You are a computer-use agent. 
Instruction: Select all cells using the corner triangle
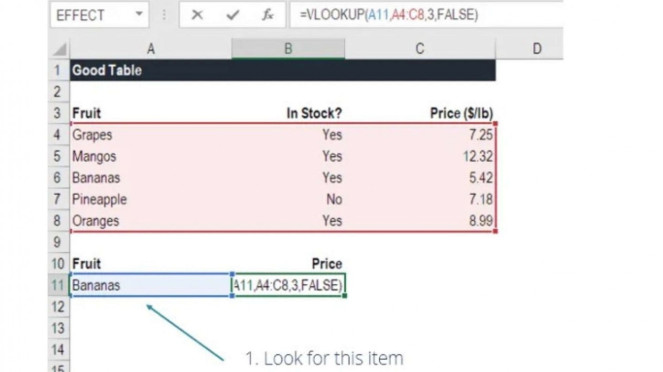click(x=60, y=49)
